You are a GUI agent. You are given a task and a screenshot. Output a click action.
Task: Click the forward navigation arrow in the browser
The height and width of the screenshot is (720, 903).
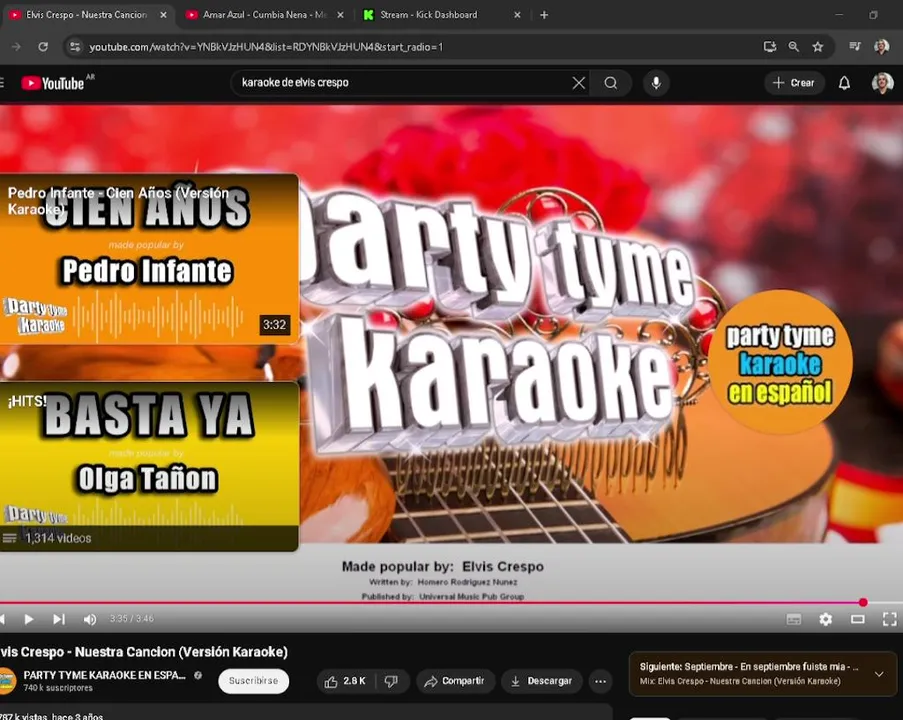coord(16,47)
